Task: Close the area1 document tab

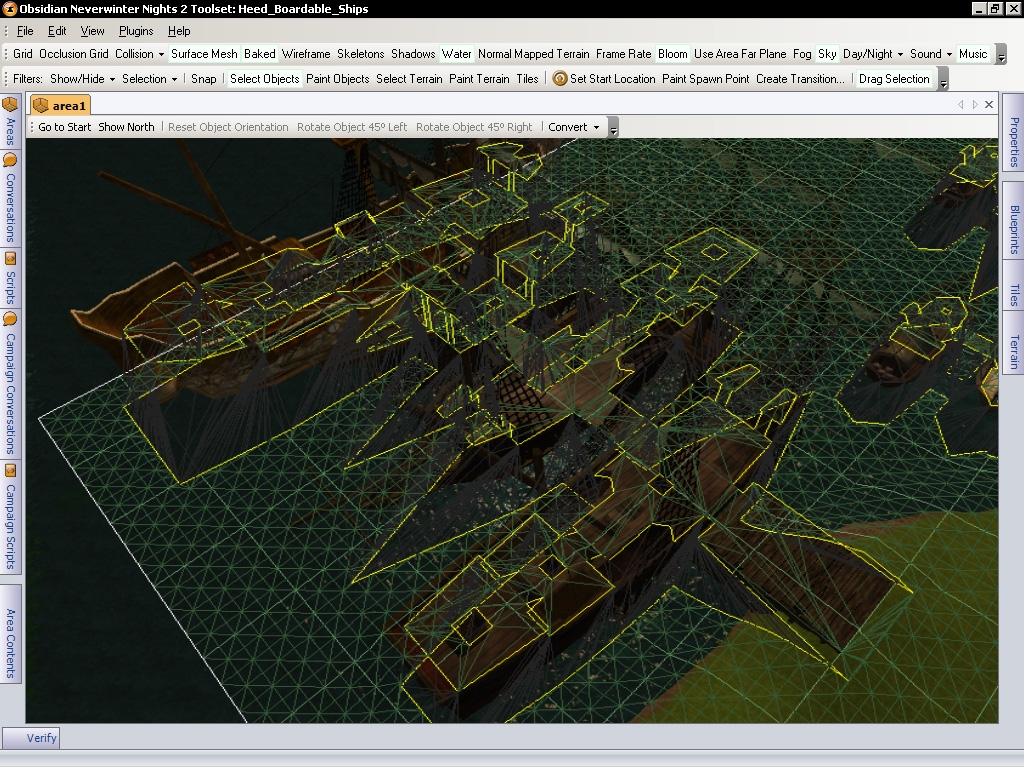Action: 989,104
